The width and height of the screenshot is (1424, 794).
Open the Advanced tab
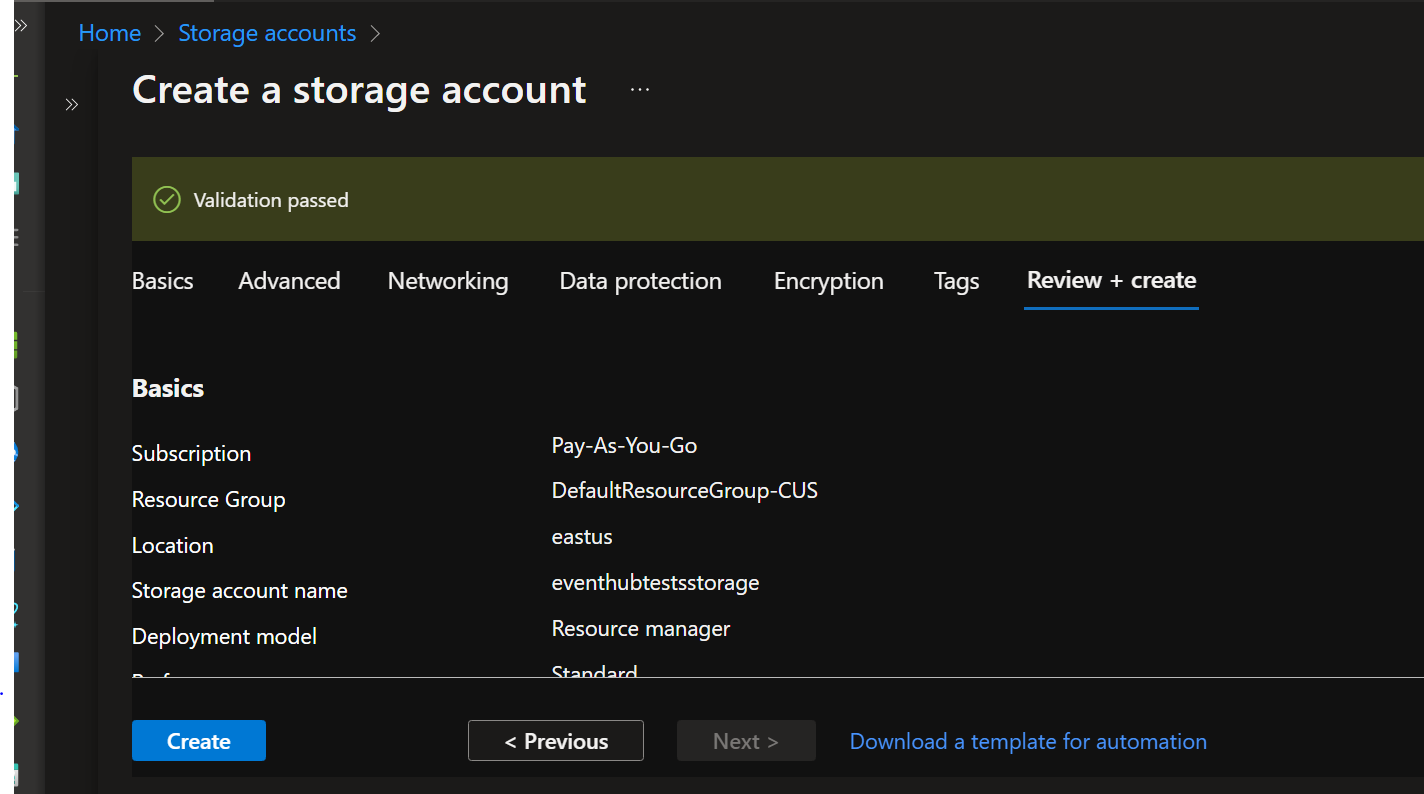[x=289, y=281]
